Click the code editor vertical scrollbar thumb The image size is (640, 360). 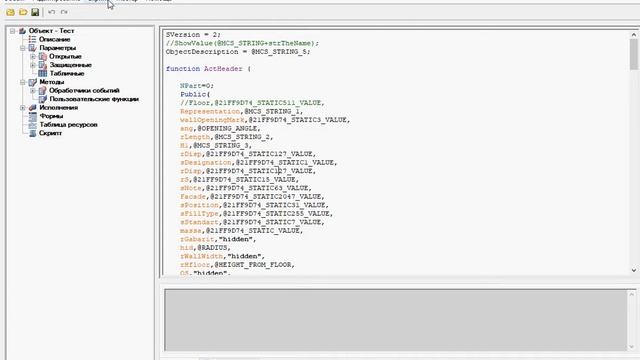tap(633, 55)
